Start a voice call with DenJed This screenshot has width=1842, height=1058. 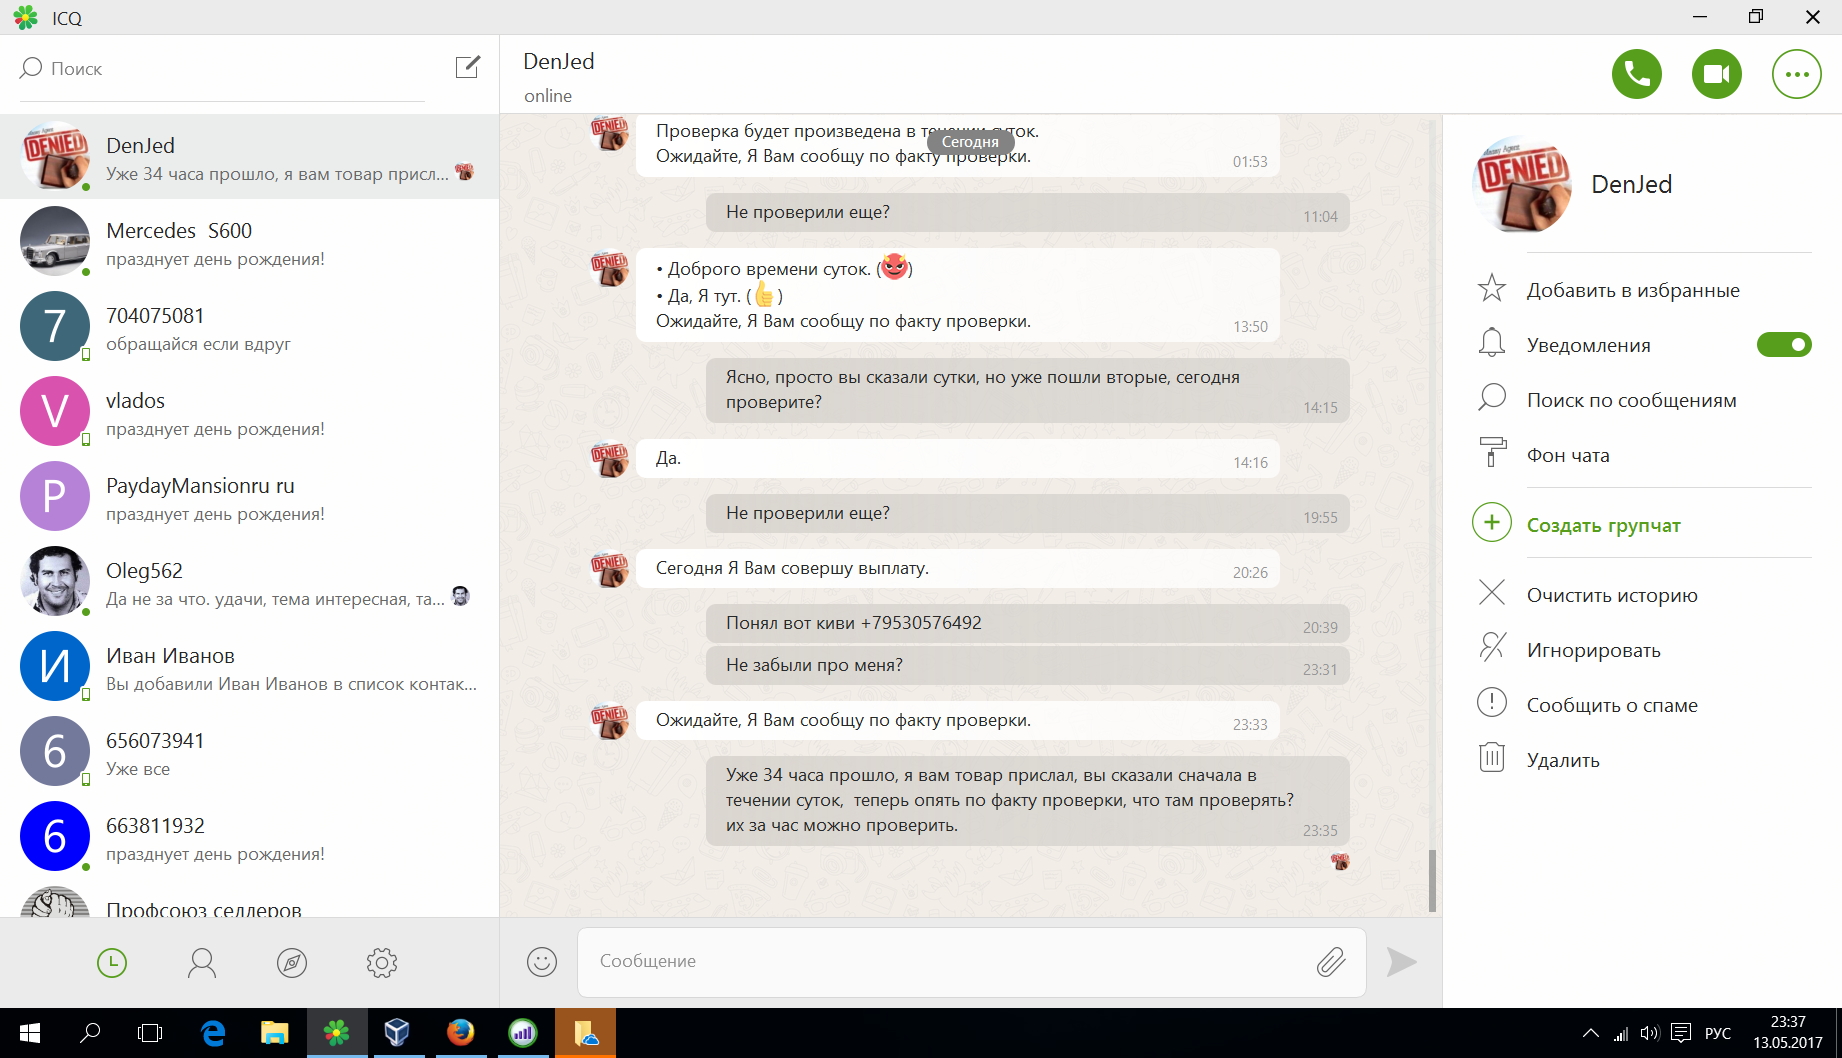click(1636, 74)
